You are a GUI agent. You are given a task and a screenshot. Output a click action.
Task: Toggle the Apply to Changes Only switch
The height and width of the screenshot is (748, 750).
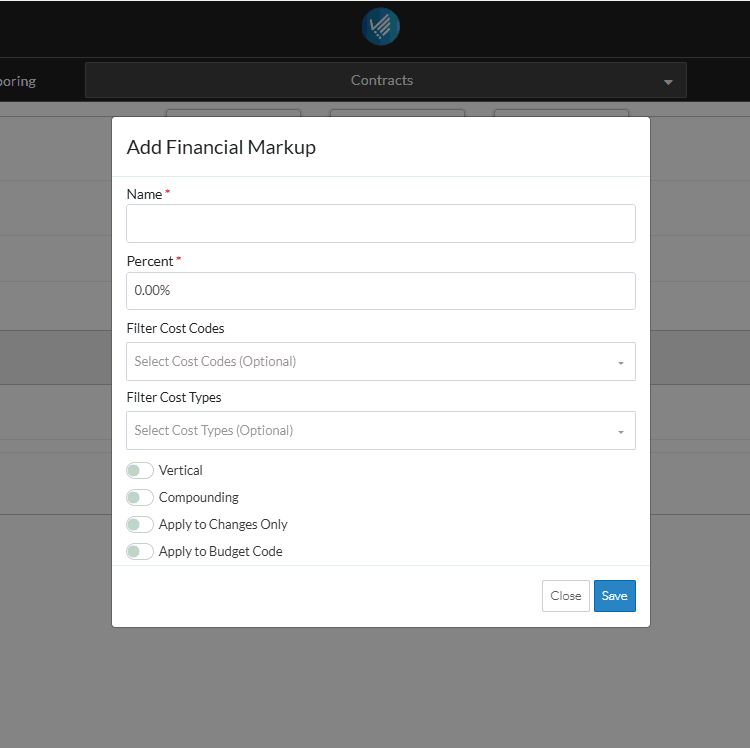point(140,524)
